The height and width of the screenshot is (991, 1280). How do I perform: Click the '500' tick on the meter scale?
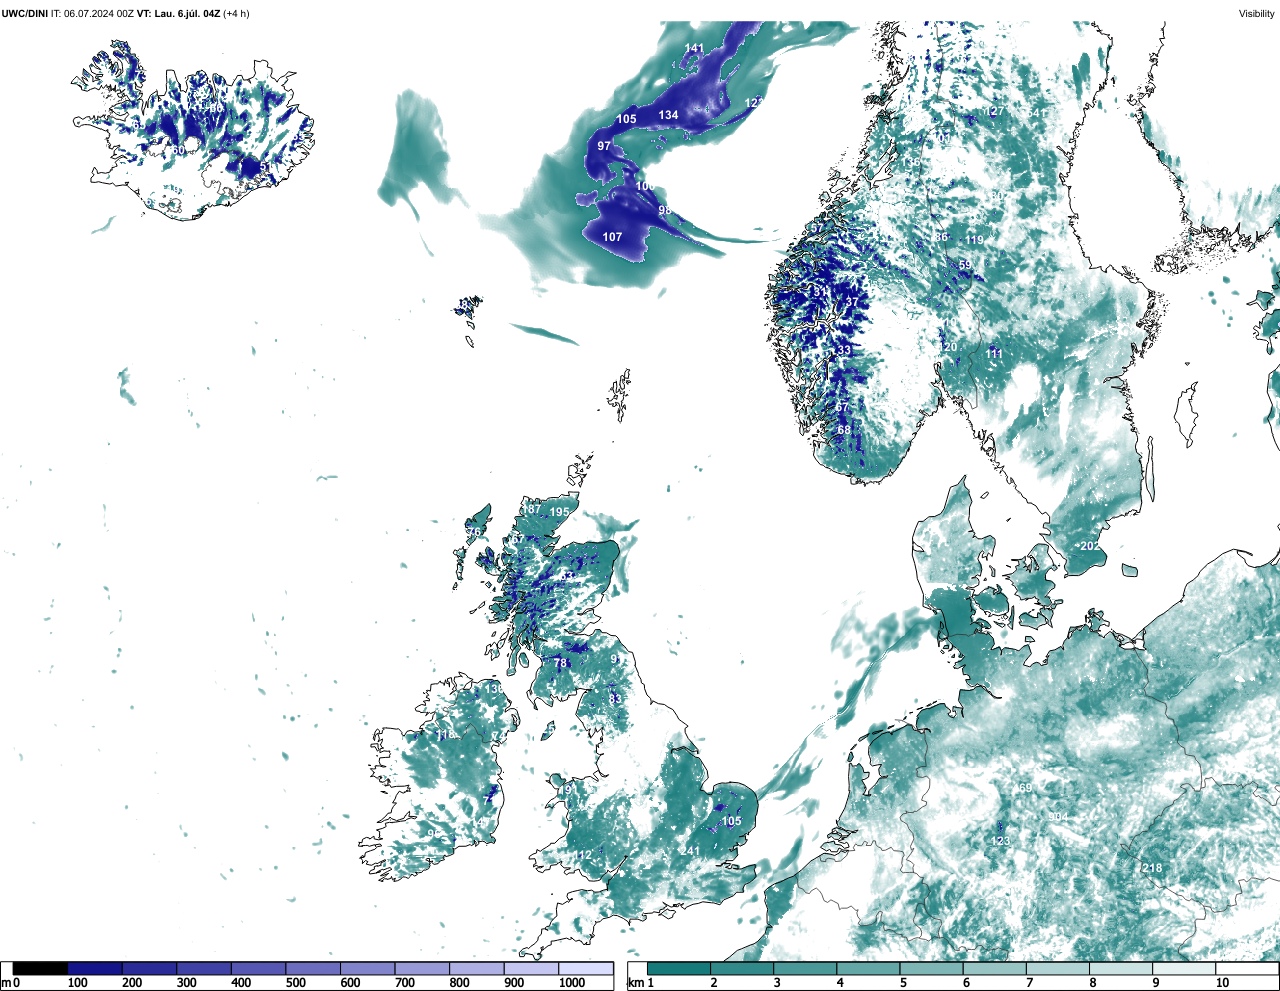coord(295,983)
